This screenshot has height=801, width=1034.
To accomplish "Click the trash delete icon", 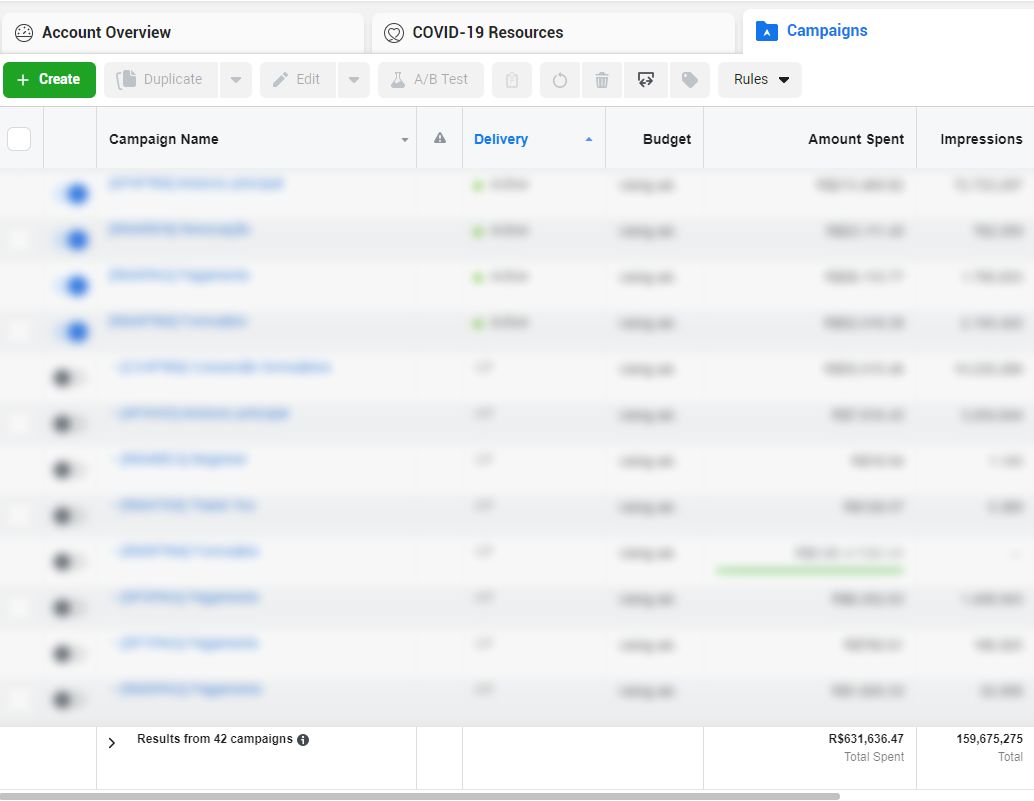I will [602, 80].
